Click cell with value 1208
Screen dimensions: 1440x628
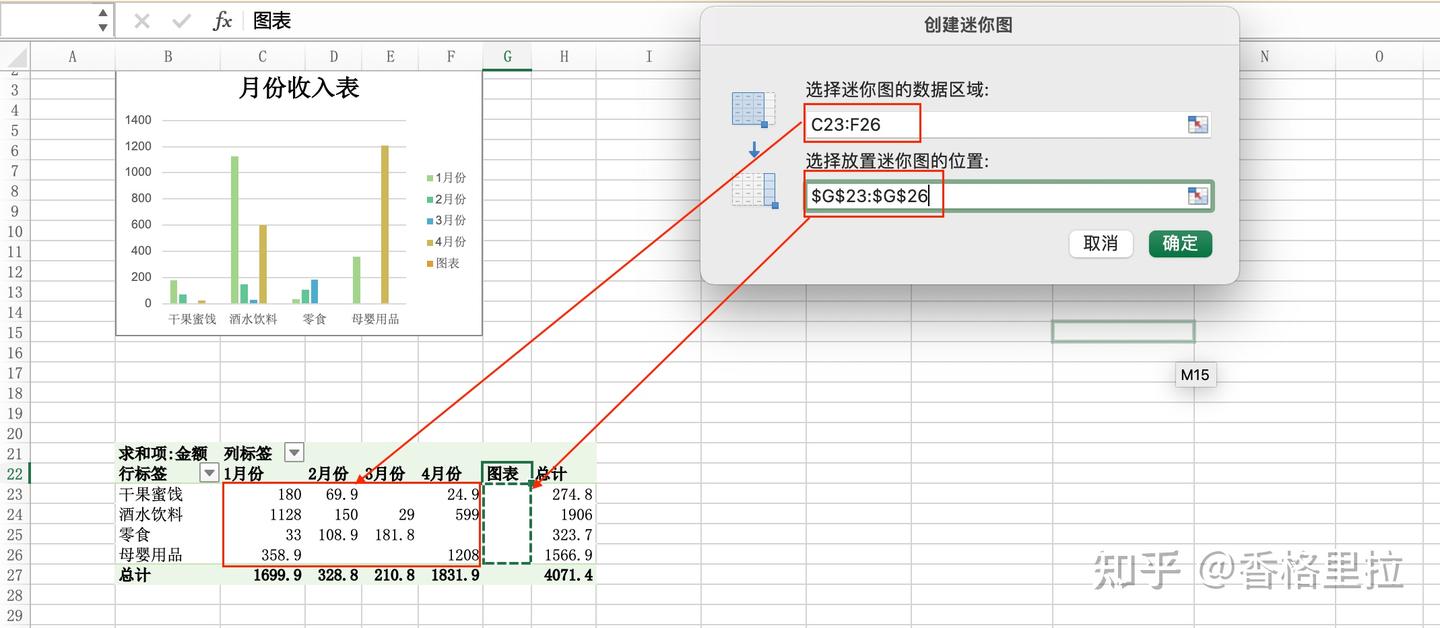[x=451, y=554]
